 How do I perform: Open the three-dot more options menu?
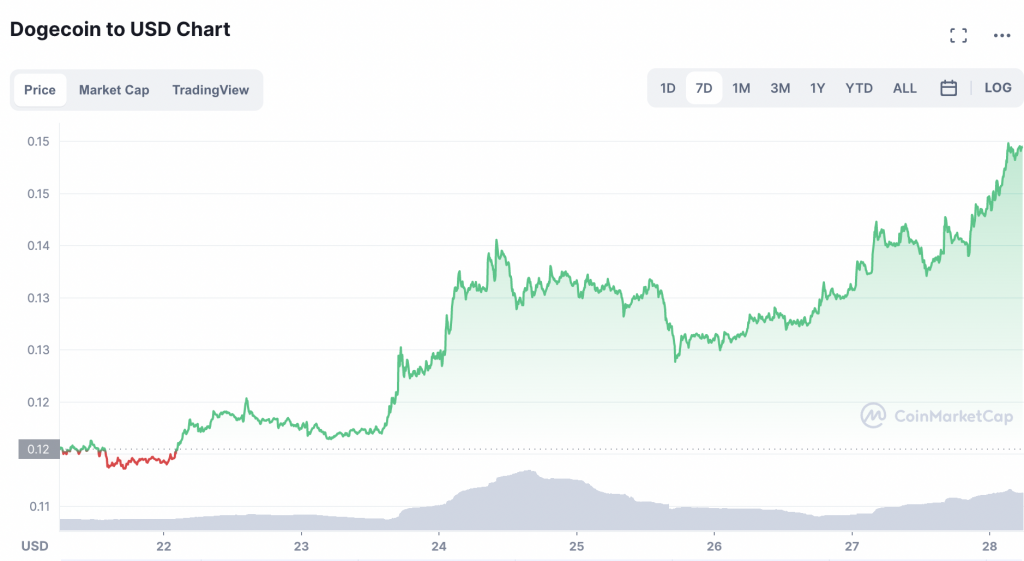1002,36
